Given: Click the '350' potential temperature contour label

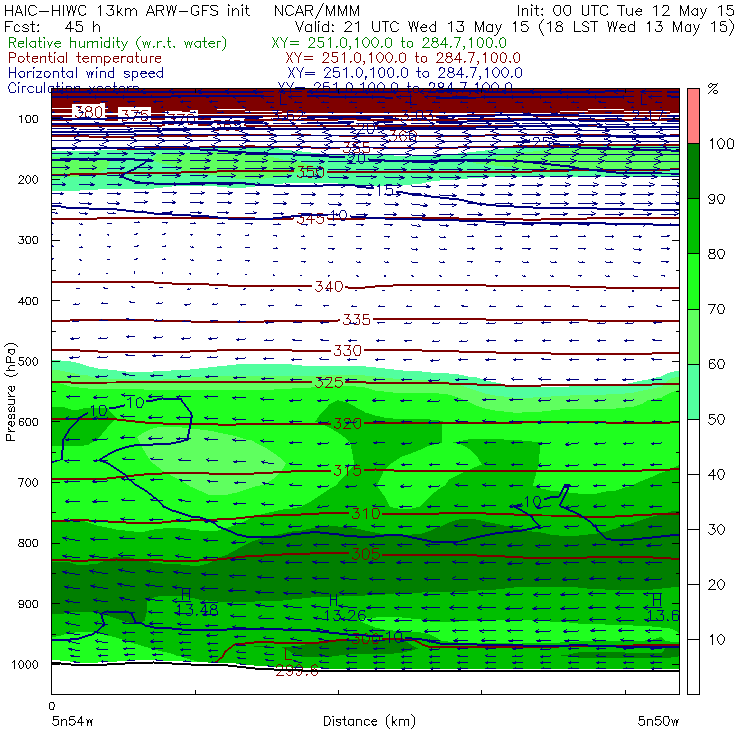Looking at the screenshot, I should coord(311,172).
